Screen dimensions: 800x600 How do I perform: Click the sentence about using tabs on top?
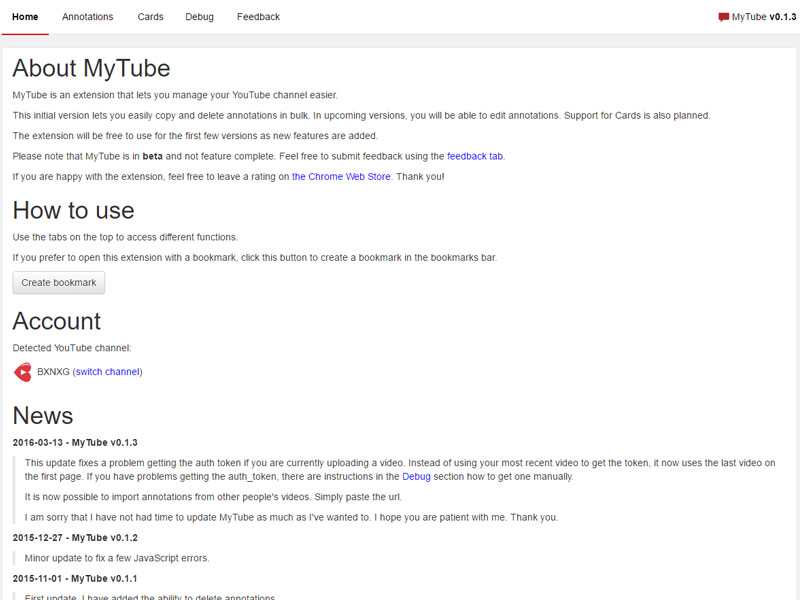[x=125, y=237]
